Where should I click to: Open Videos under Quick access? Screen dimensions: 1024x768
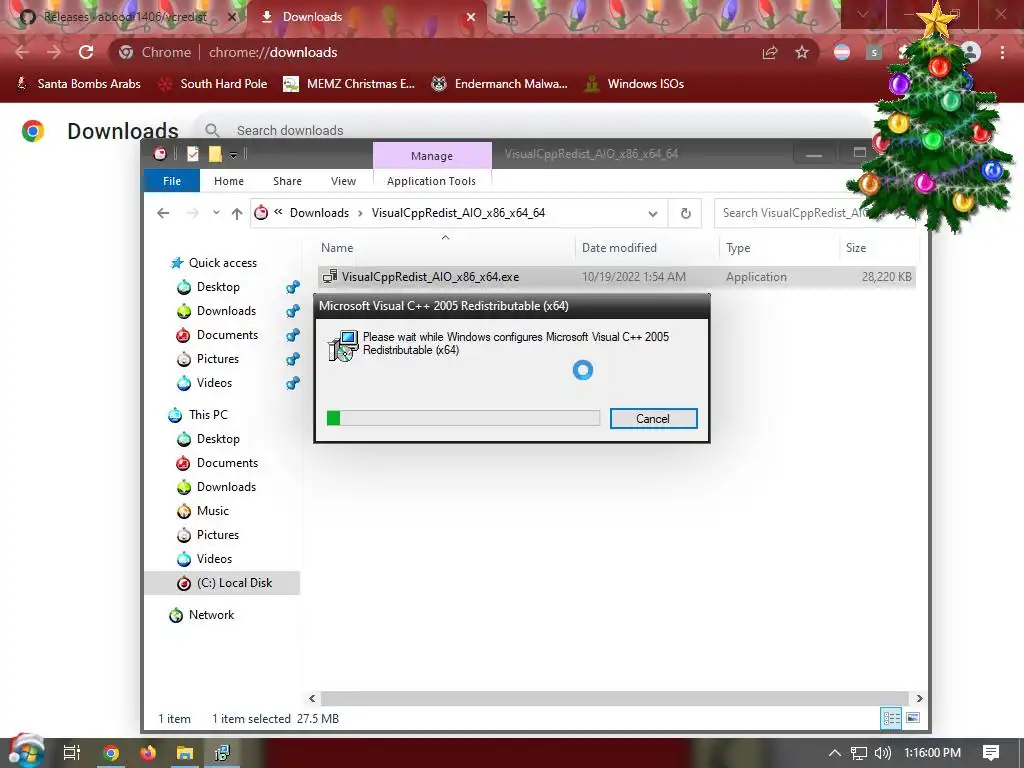coord(204,383)
